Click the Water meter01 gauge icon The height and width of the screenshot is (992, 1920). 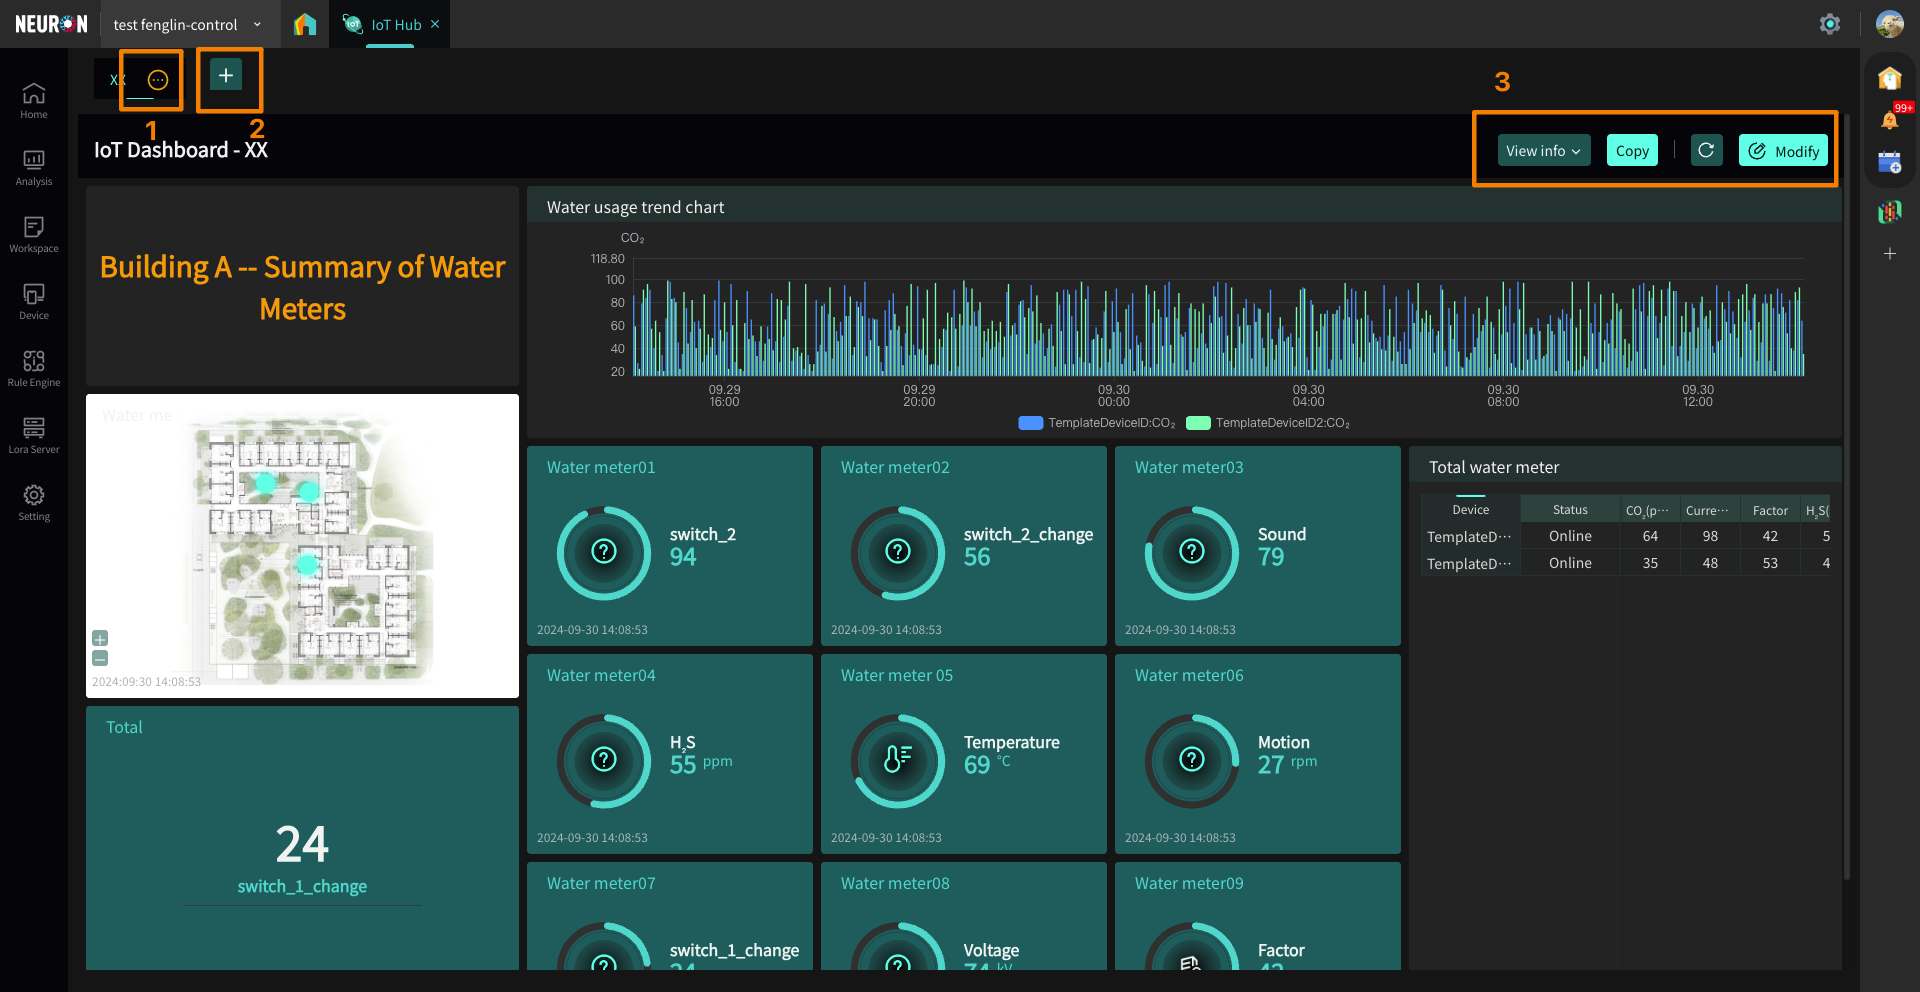pos(604,552)
